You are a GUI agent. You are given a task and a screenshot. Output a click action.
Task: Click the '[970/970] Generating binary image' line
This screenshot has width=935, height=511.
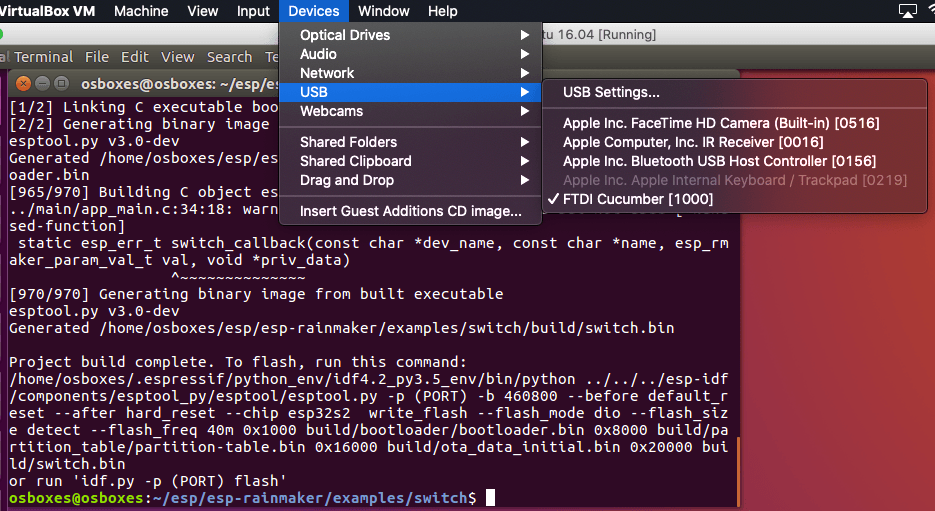(x=256, y=294)
